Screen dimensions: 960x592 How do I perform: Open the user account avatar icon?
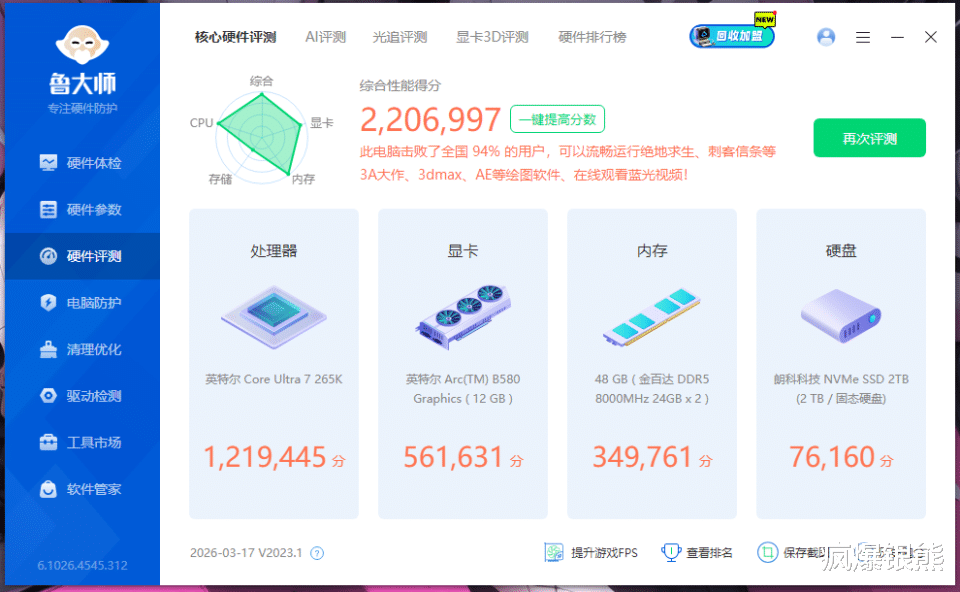(x=826, y=37)
